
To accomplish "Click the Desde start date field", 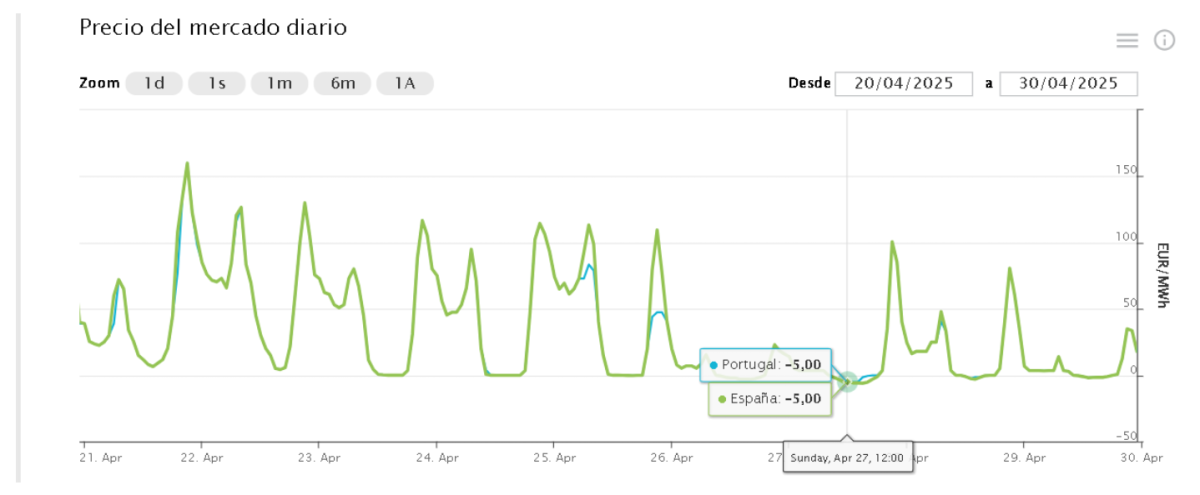I will coord(904,83).
